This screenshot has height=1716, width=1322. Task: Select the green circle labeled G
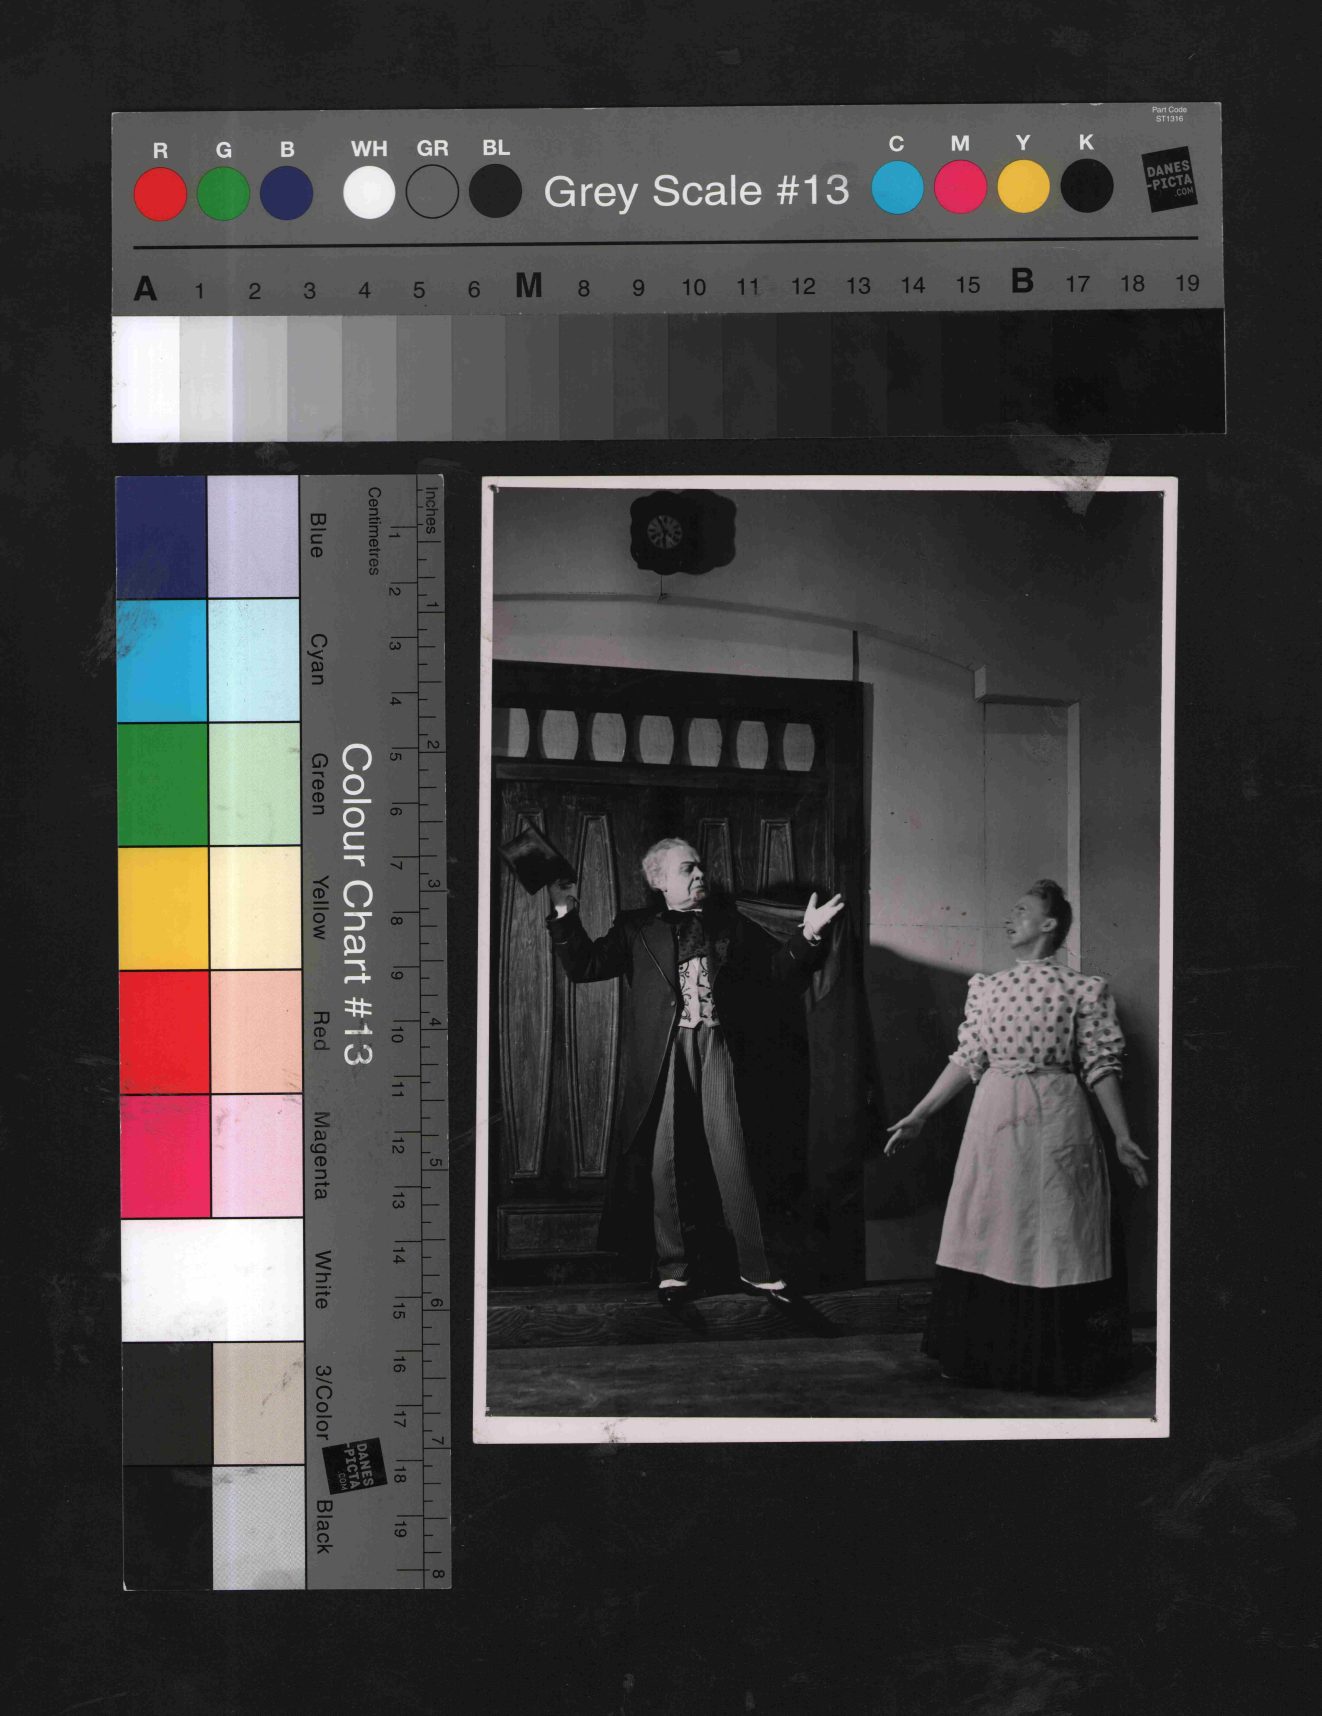(x=223, y=194)
